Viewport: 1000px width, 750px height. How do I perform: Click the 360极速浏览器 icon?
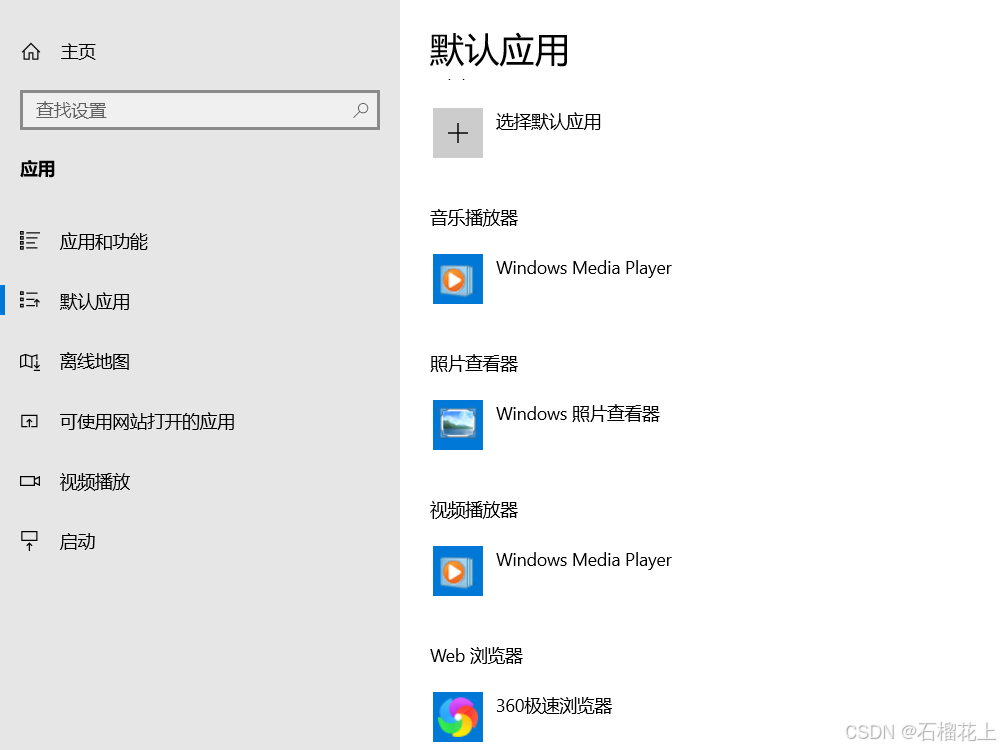457,717
